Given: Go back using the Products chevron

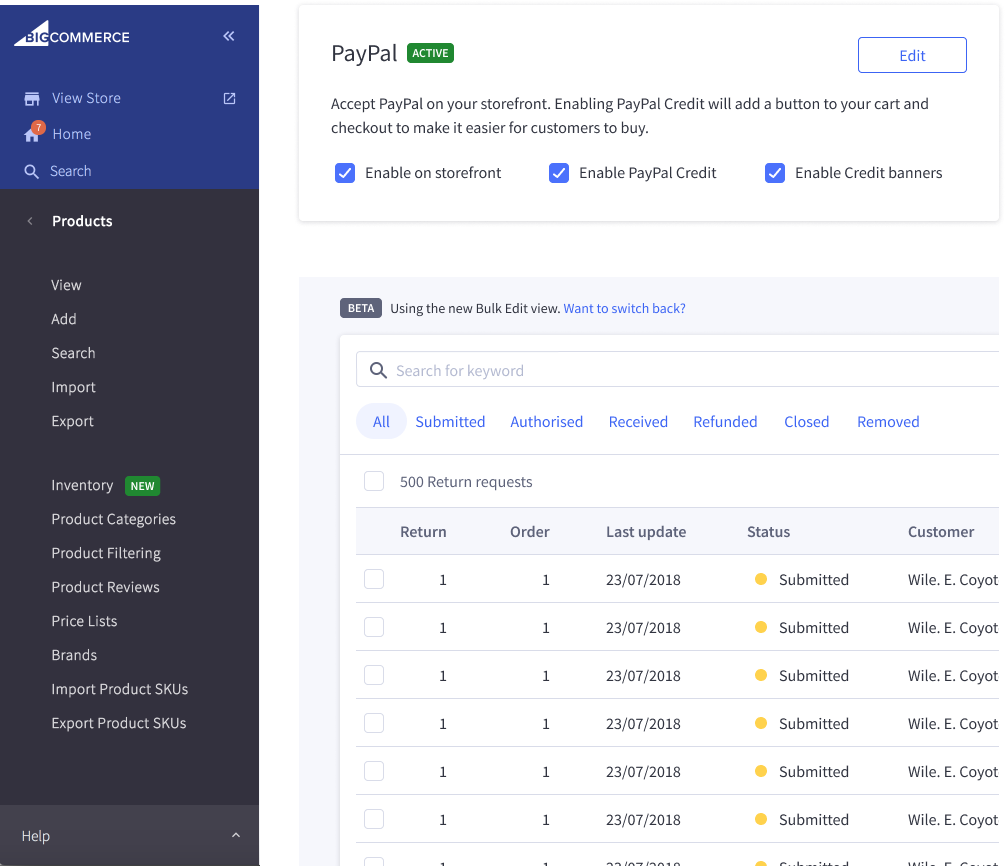Looking at the screenshot, I should pos(29,221).
